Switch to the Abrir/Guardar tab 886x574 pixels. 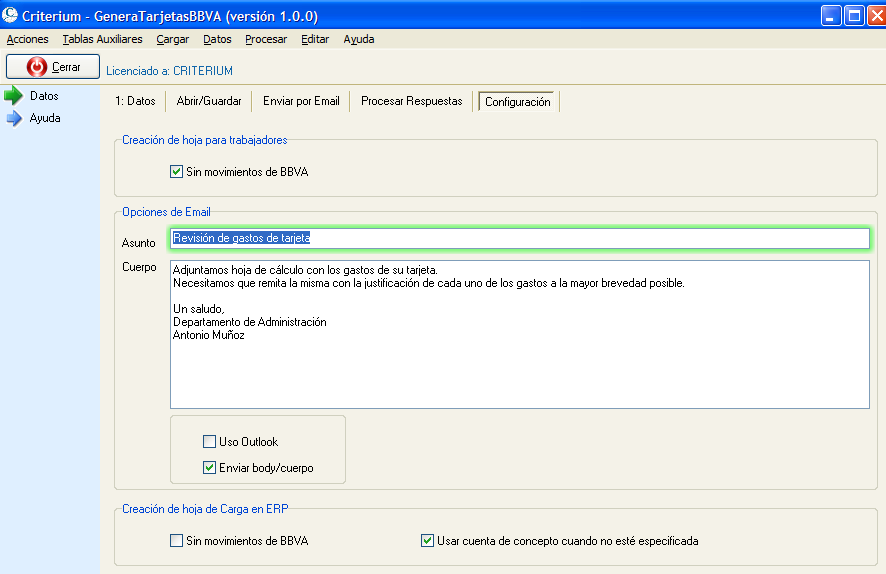(209, 101)
